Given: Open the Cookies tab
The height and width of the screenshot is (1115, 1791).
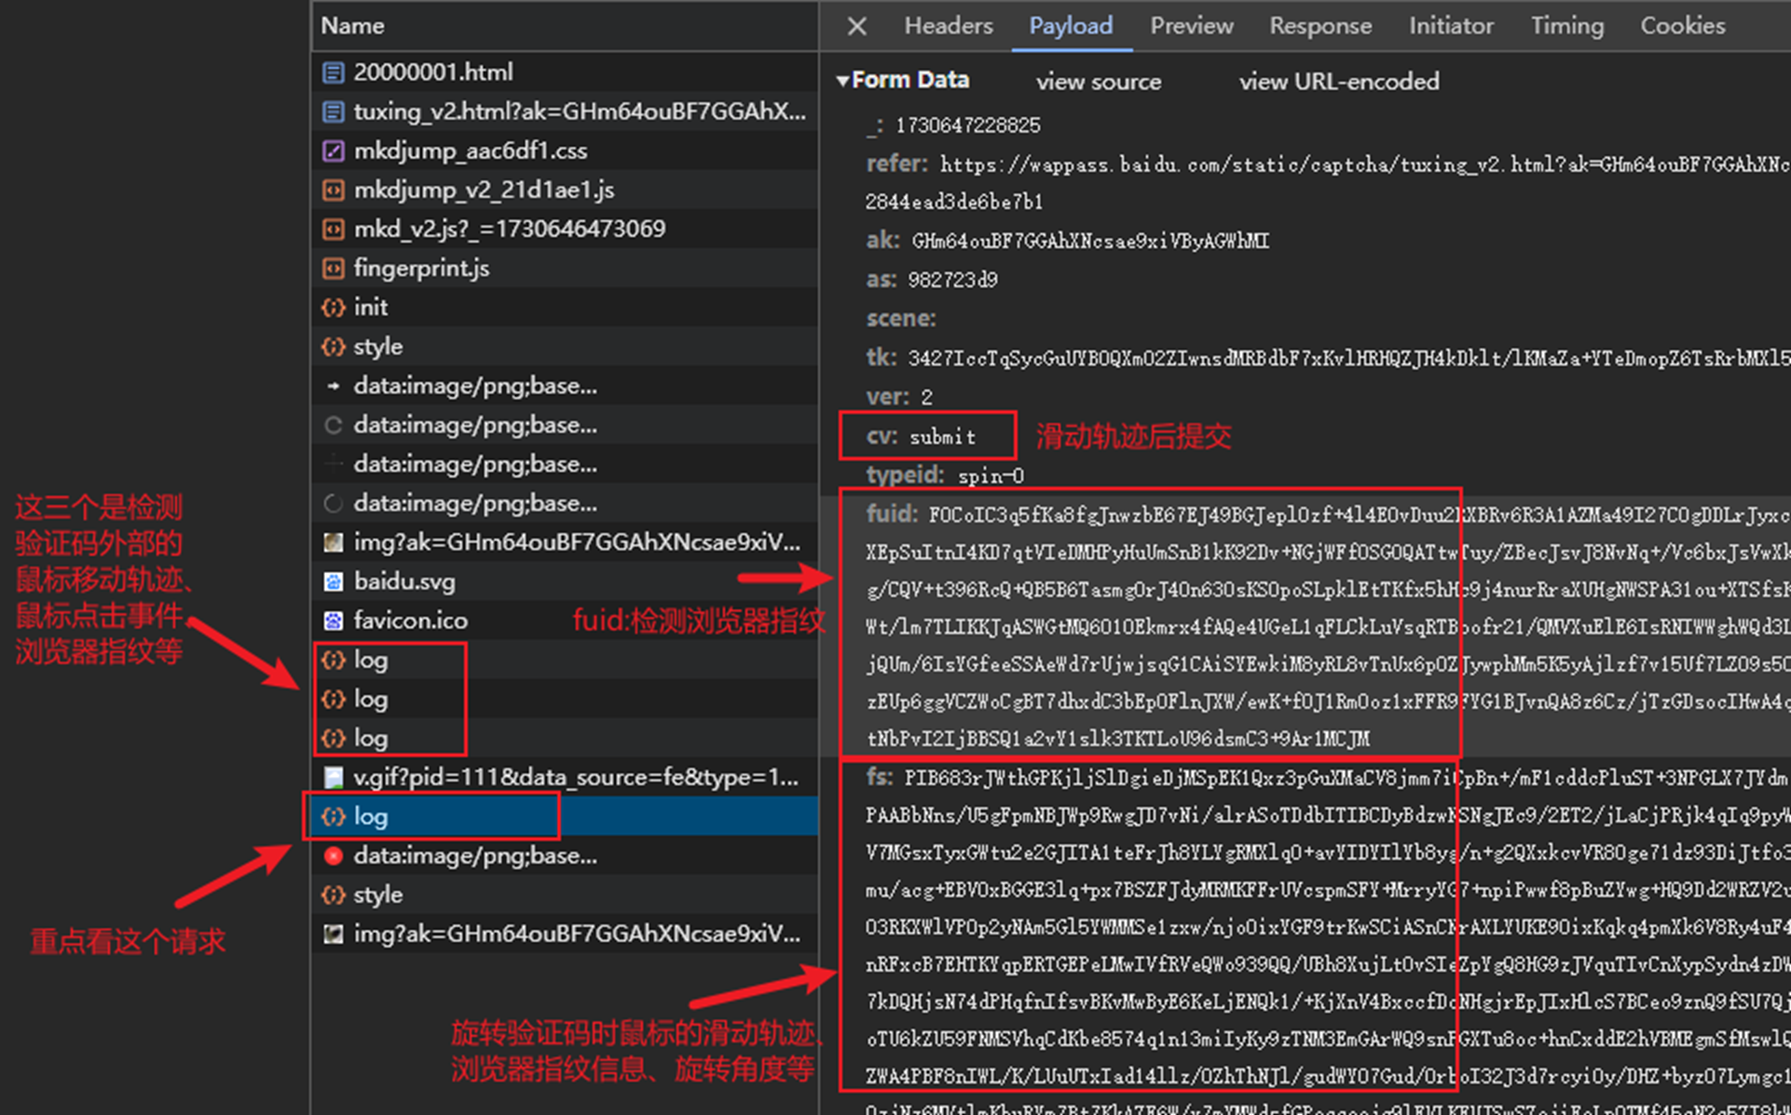Looking at the screenshot, I should pos(1682,26).
